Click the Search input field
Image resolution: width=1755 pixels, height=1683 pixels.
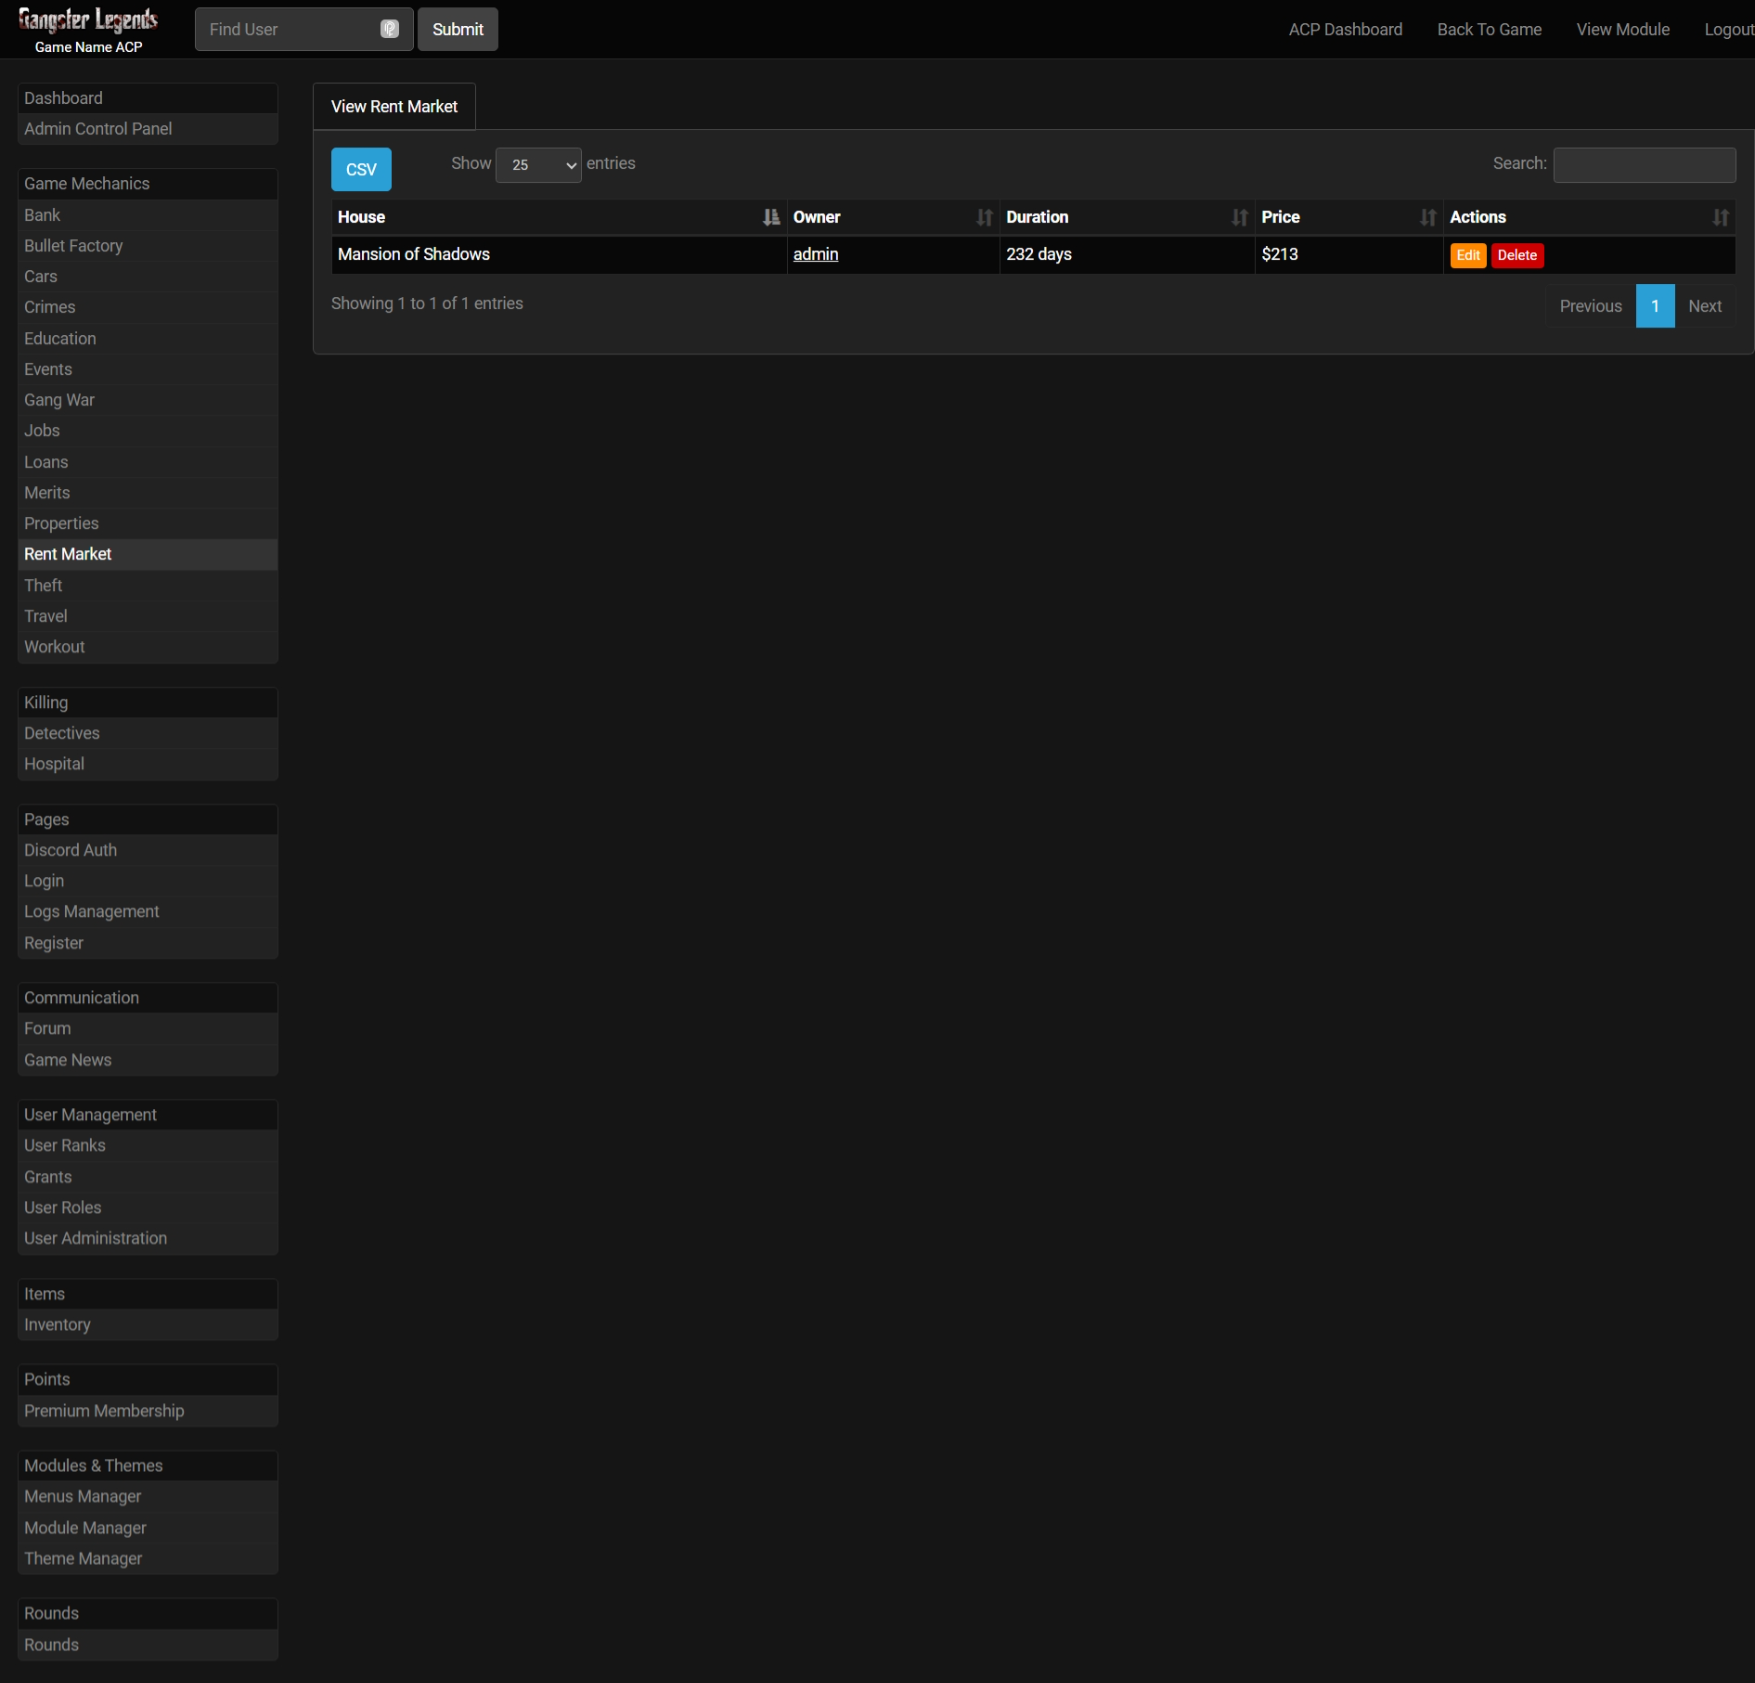(x=1643, y=165)
